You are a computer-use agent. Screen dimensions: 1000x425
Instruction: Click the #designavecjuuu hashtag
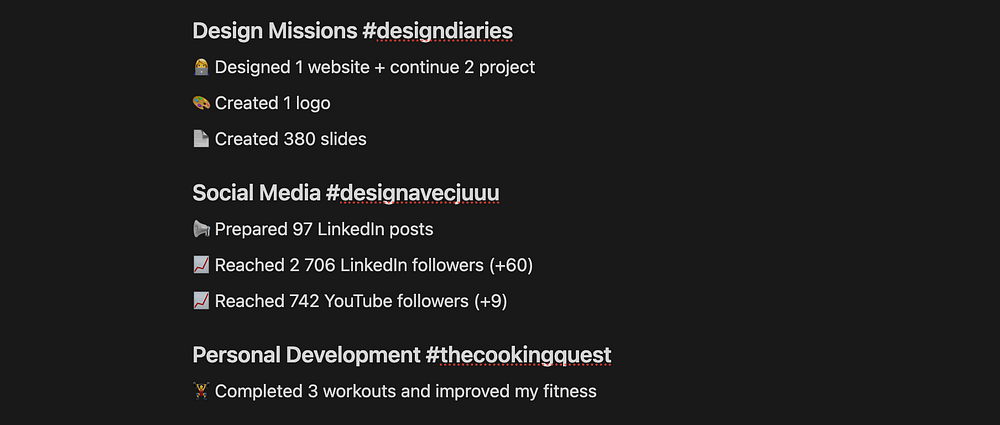click(412, 192)
